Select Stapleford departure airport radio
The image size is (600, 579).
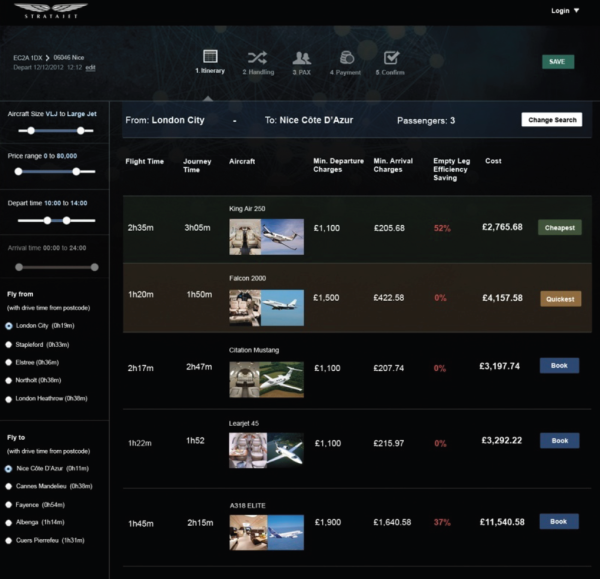(9, 345)
